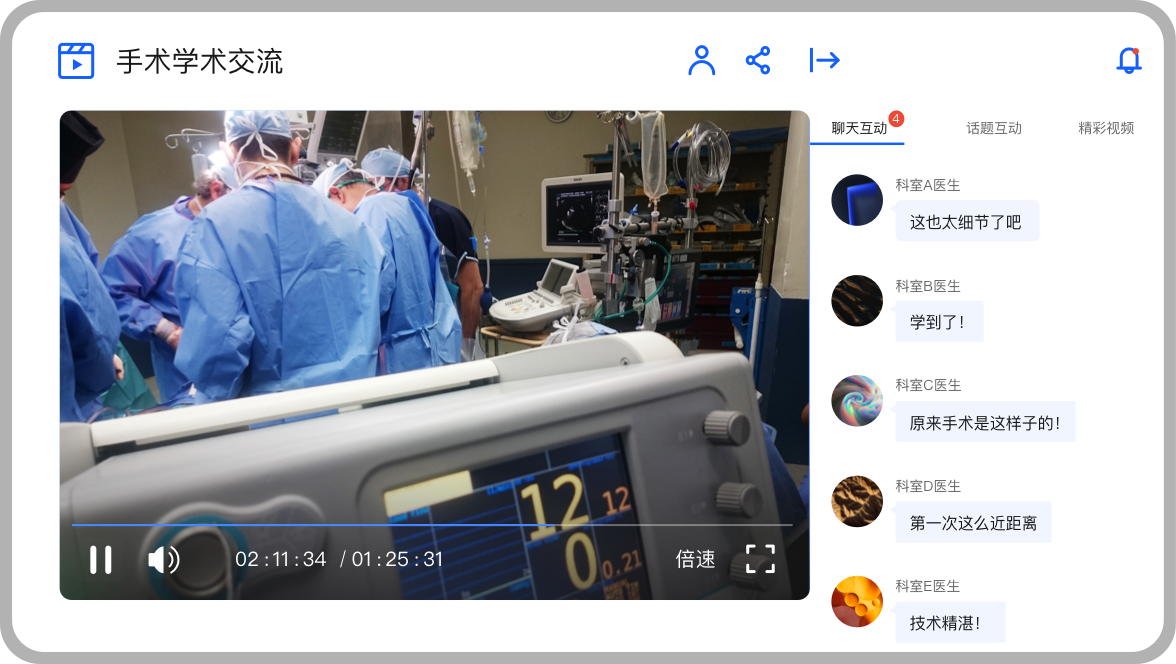The width and height of the screenshot is (1176, 664).
Task: Switch to the 话题互动 tab
Action: pos(993,128)
